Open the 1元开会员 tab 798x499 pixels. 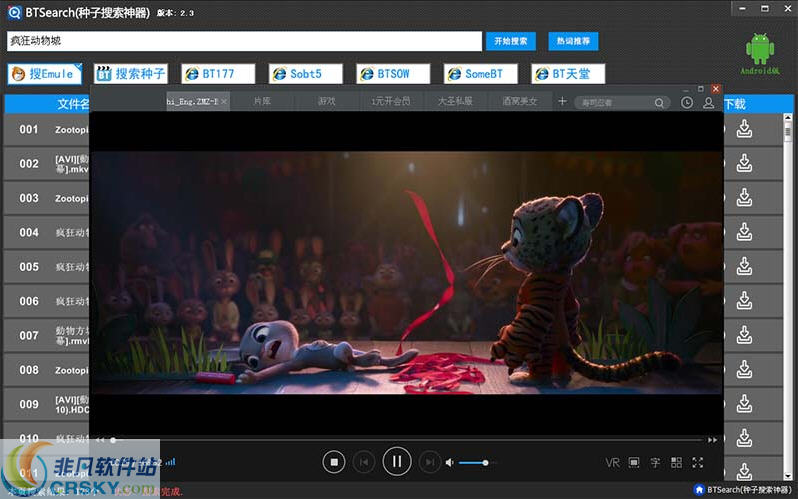pos(390,101)
